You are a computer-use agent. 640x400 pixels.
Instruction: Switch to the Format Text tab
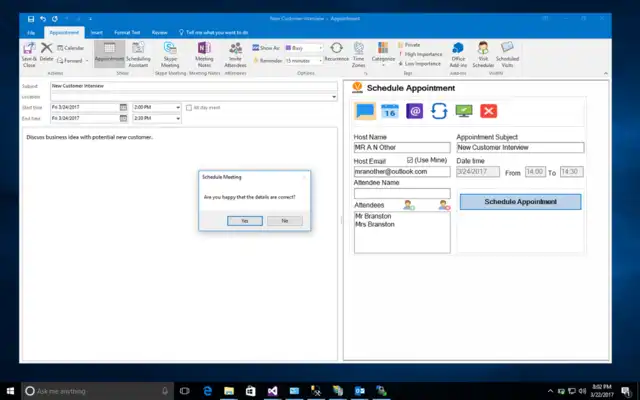click(x=127, y=33)
